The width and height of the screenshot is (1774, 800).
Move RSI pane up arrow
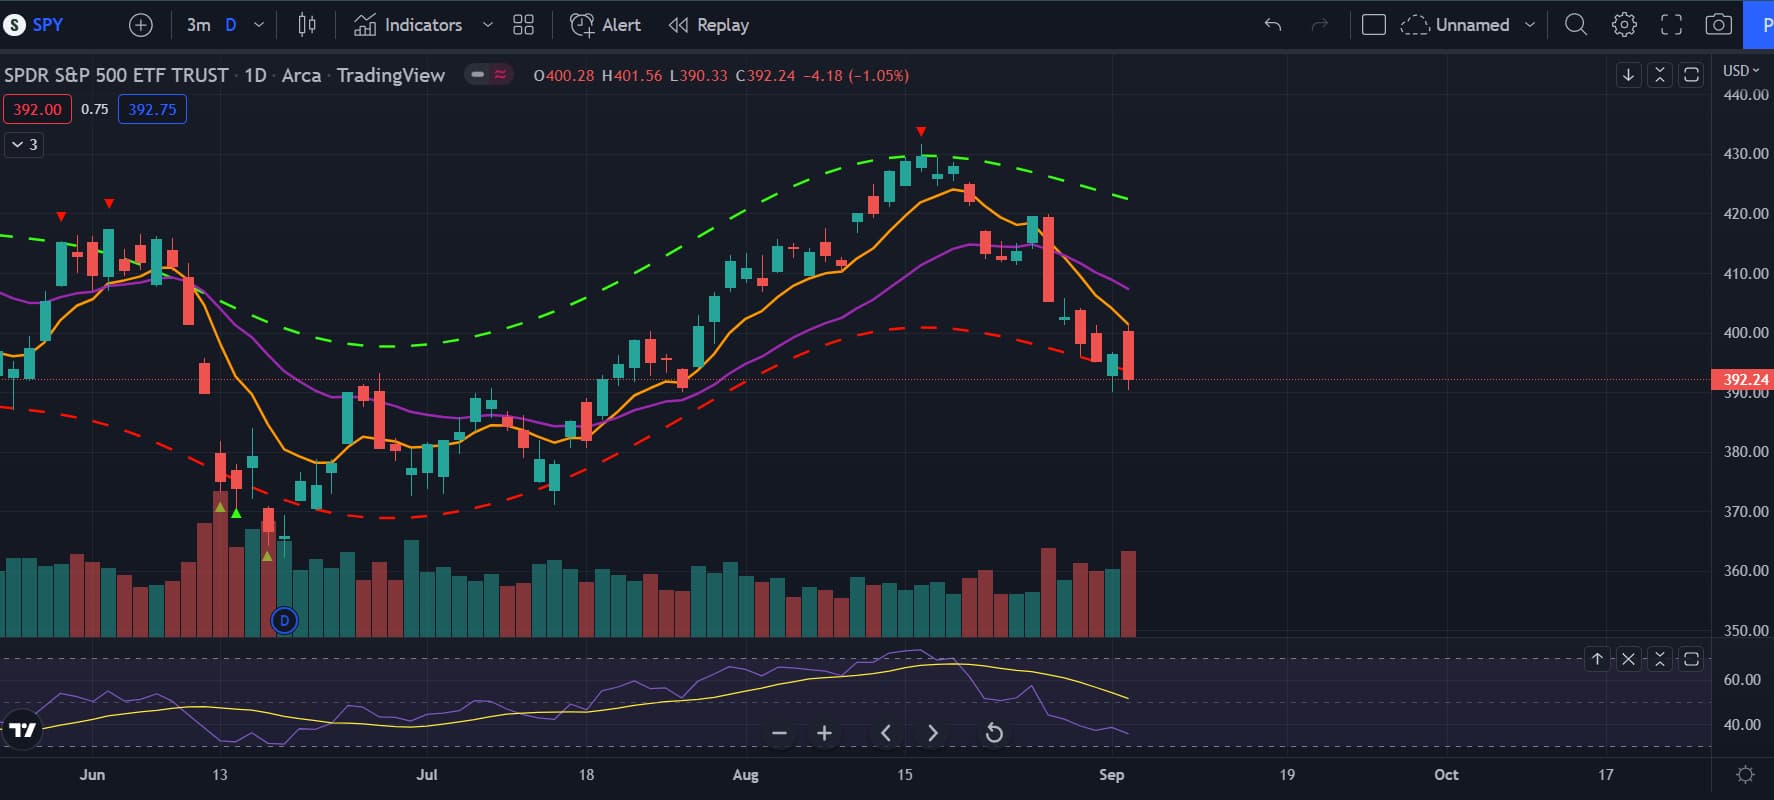coord(1598,659)
